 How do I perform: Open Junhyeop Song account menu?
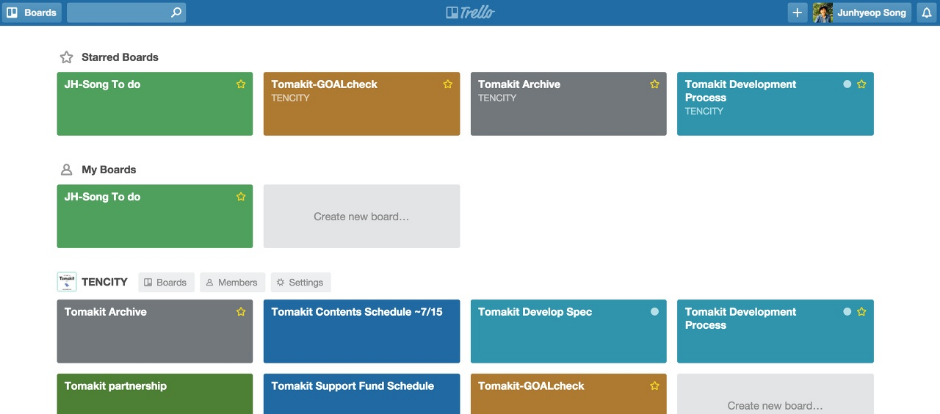point(871,13)
